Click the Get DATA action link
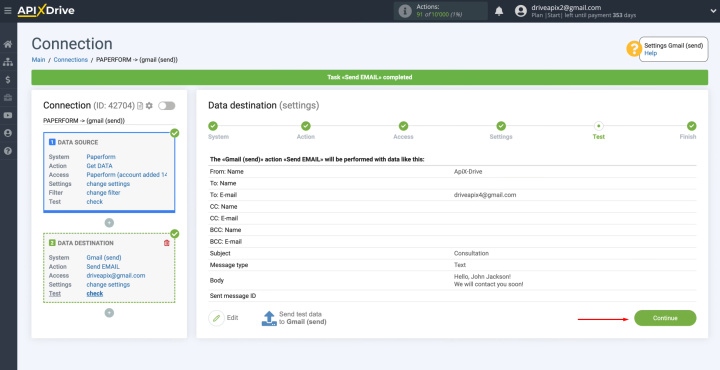This screenshot has width=720, height=370. [99, 166]
